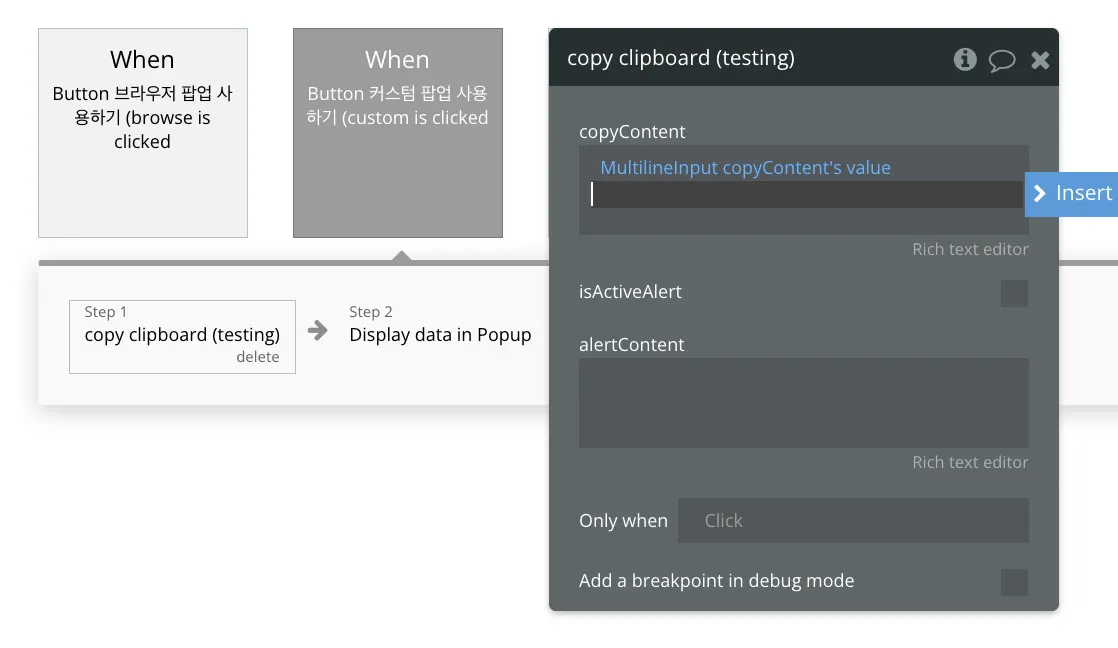Select the browse button When event
This screenshot has height=648, width=1118.
pos(142,132)
